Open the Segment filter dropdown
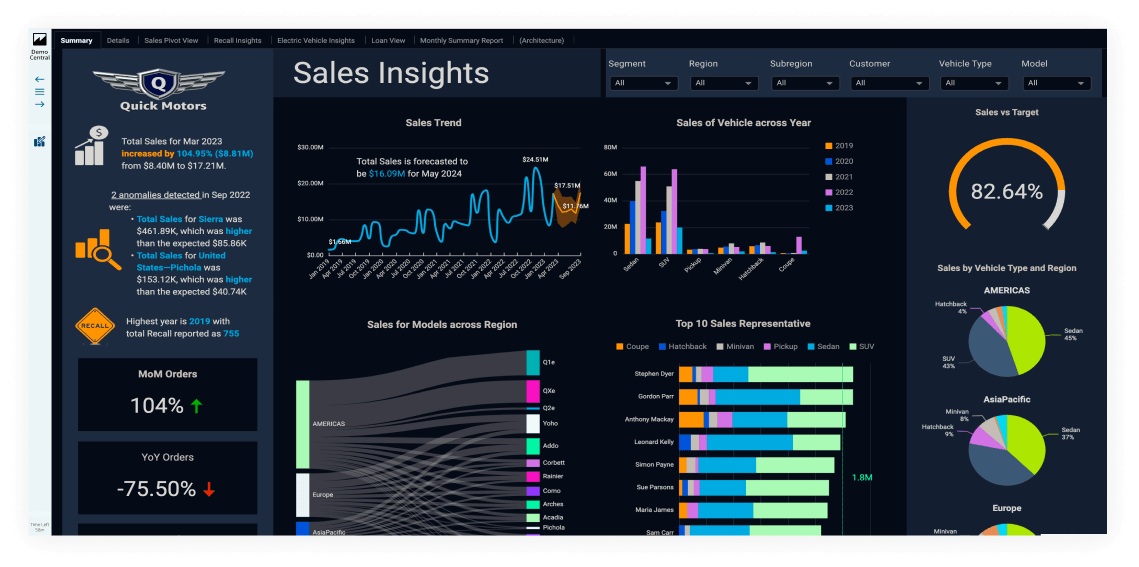Screen dimensions: 1139x567 [644, 83]
